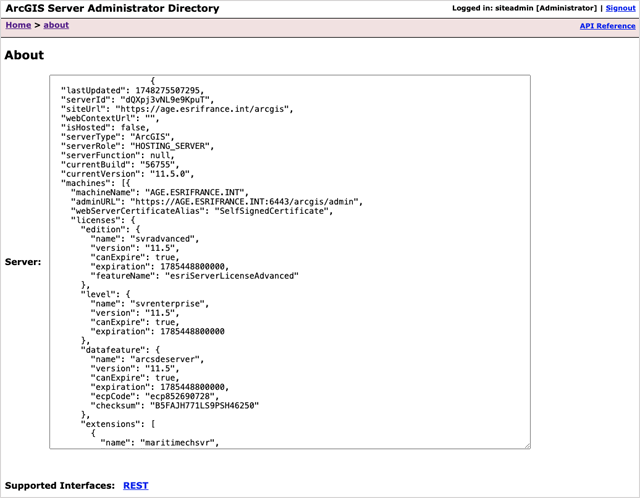
Task: Click the "adminURL" line
Action: pyautogui.click(x=217, y=202)
